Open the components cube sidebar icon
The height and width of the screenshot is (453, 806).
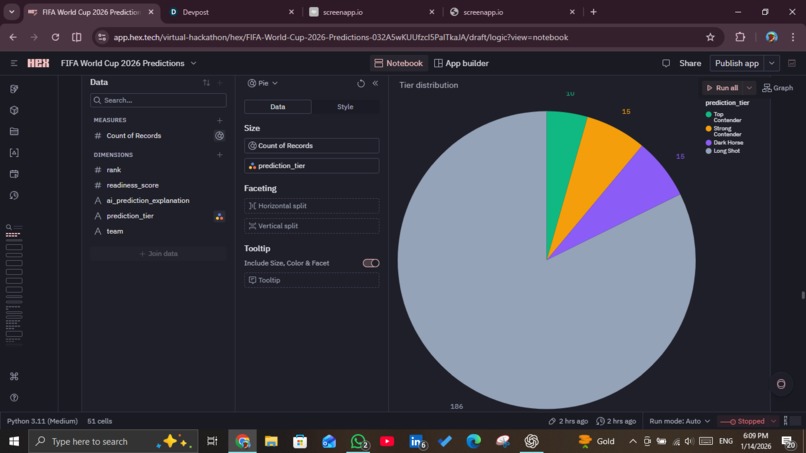(14, 110)
